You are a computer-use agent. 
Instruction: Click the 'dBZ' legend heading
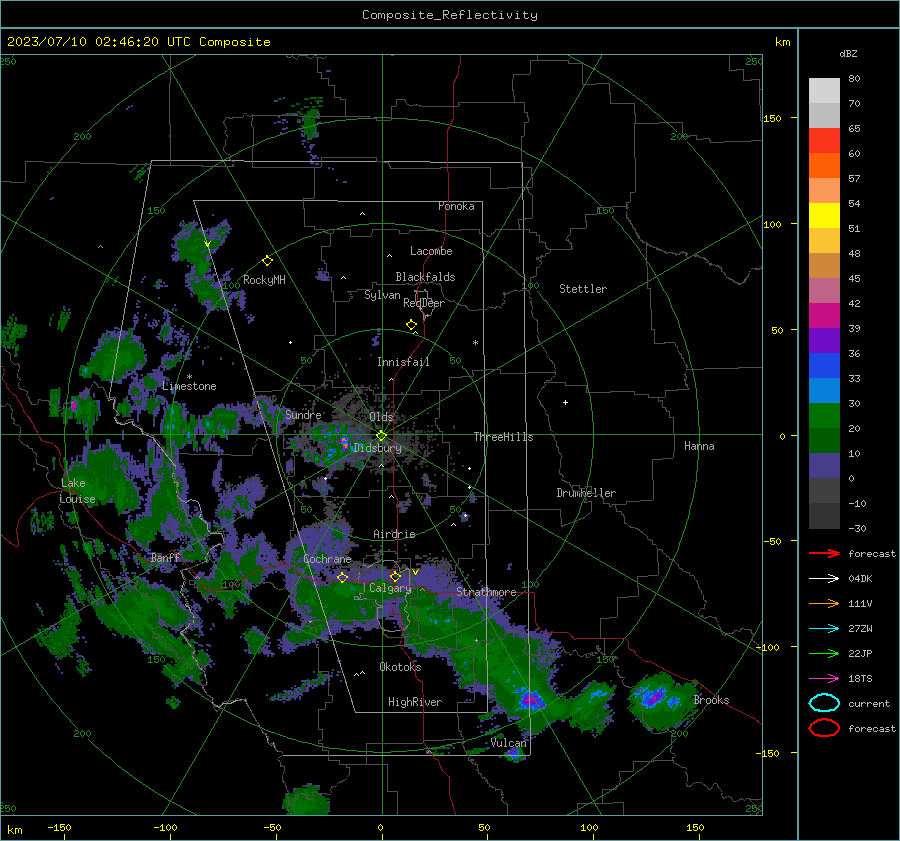(x=848, y=53)
